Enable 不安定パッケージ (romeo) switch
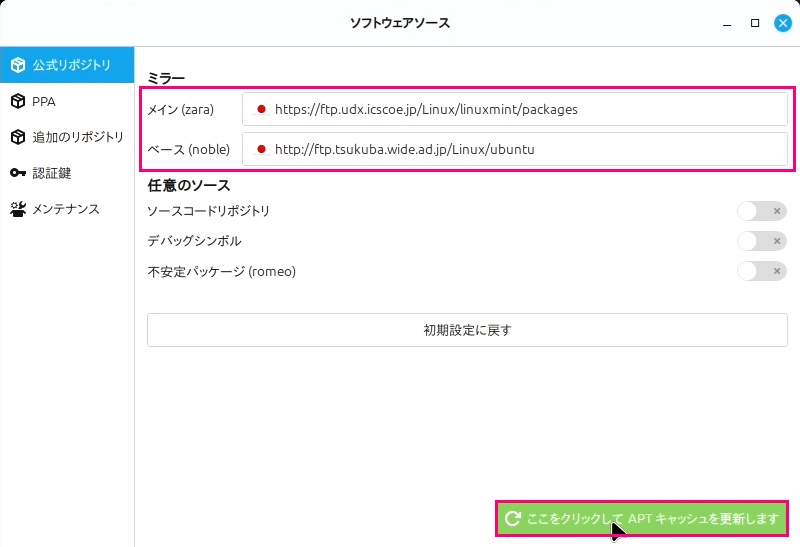Image resolution: width=800 pixels, height=547 pixels. 761,271
